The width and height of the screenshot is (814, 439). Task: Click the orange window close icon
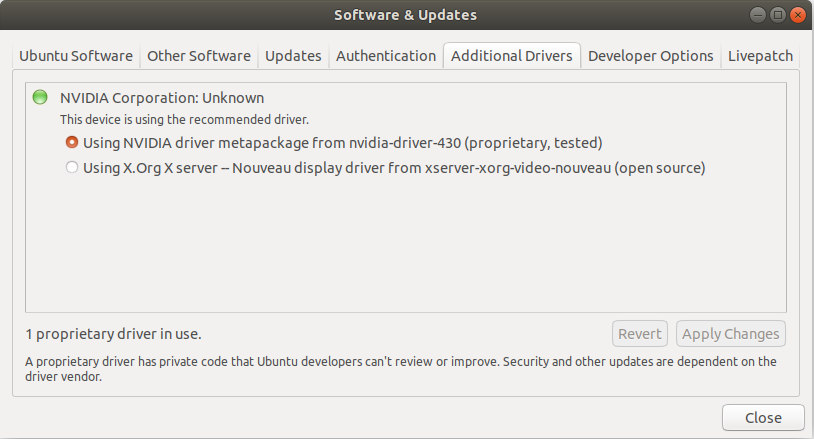797,15
